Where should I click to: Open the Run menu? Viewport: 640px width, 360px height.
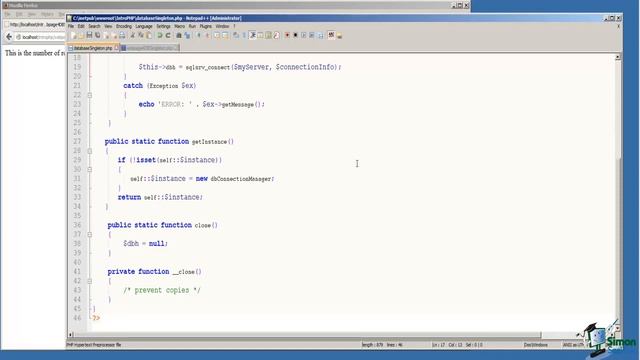pyautogui.click(x=192, y=26)
